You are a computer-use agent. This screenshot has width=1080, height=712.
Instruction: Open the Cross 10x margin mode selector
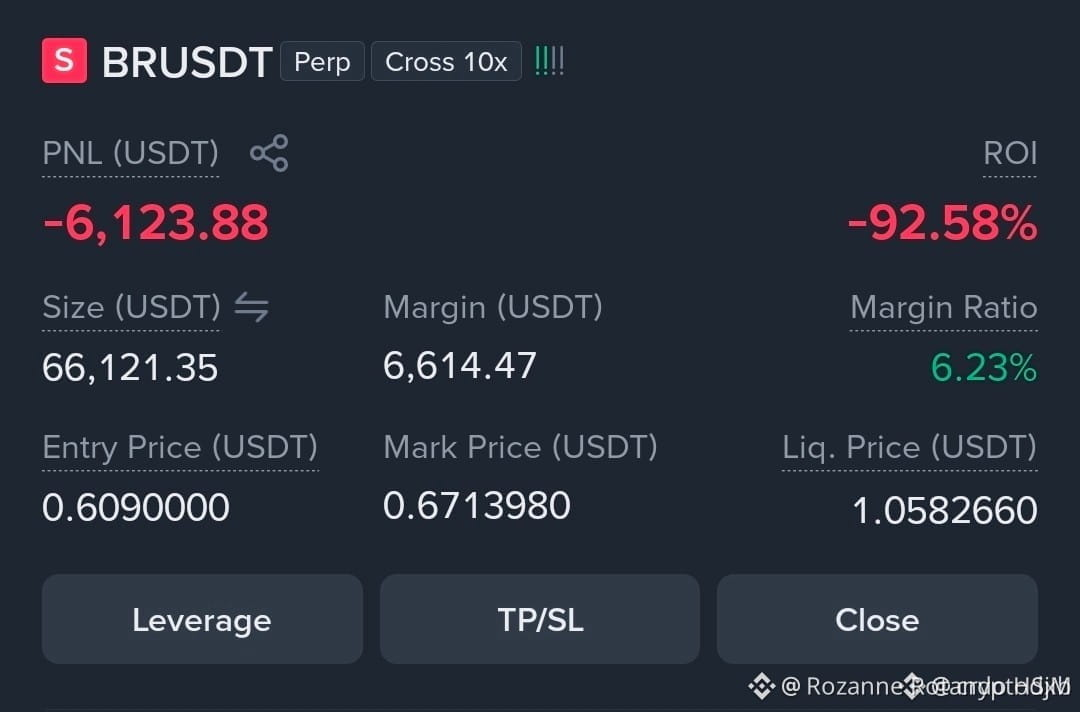pyautogui.click(x=446, y=61)
